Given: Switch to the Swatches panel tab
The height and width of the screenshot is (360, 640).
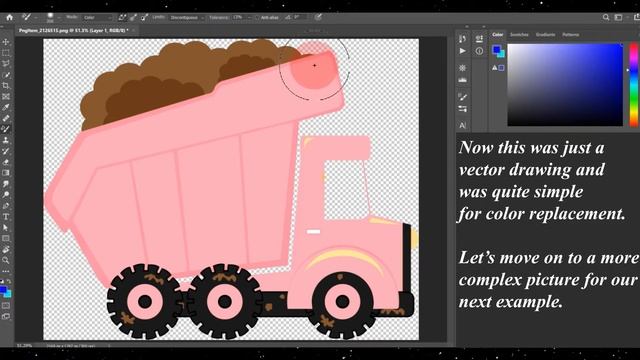Looking at the screenshot, I should tap(519, 35).
